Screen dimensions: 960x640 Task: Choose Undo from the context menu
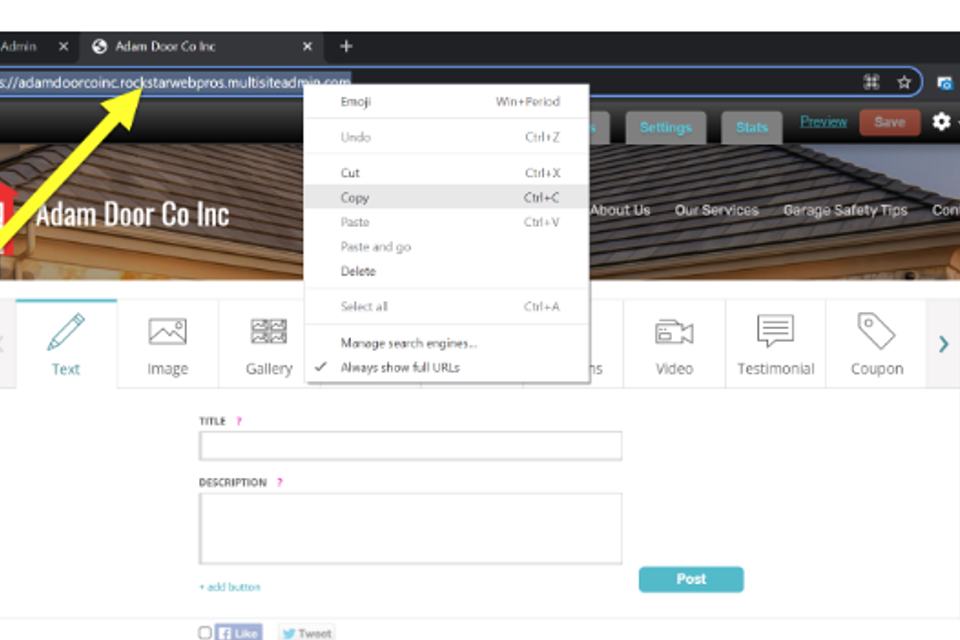(447, 137)
